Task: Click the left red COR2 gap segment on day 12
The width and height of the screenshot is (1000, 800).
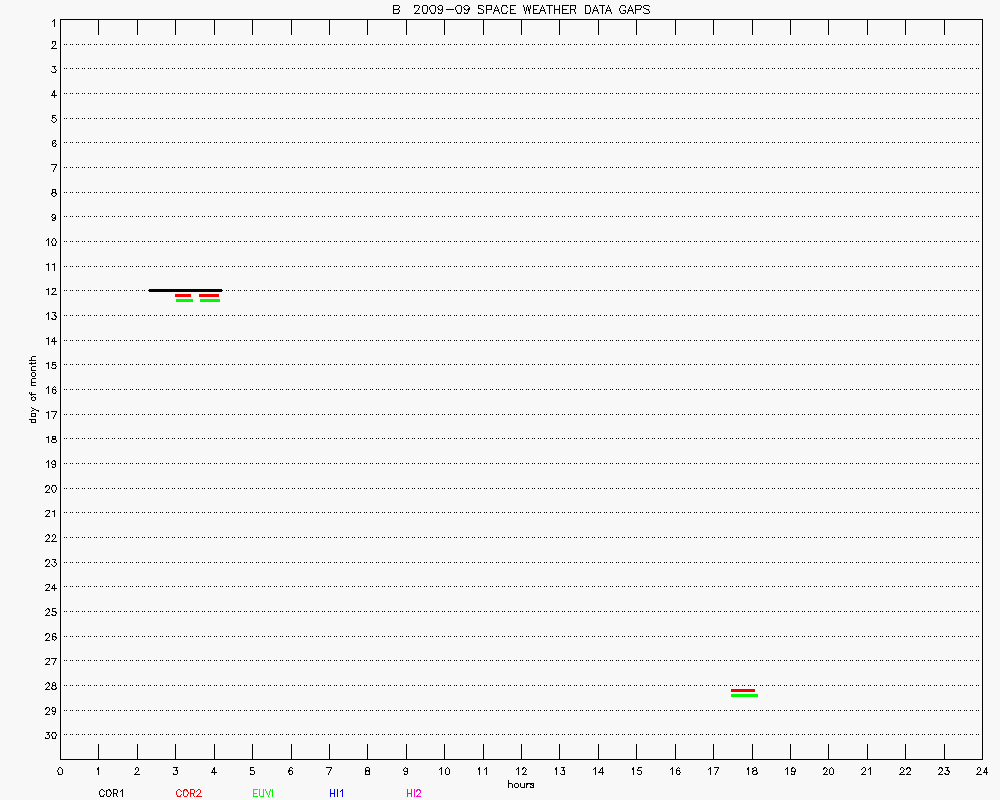Action: tap(183, 295)
